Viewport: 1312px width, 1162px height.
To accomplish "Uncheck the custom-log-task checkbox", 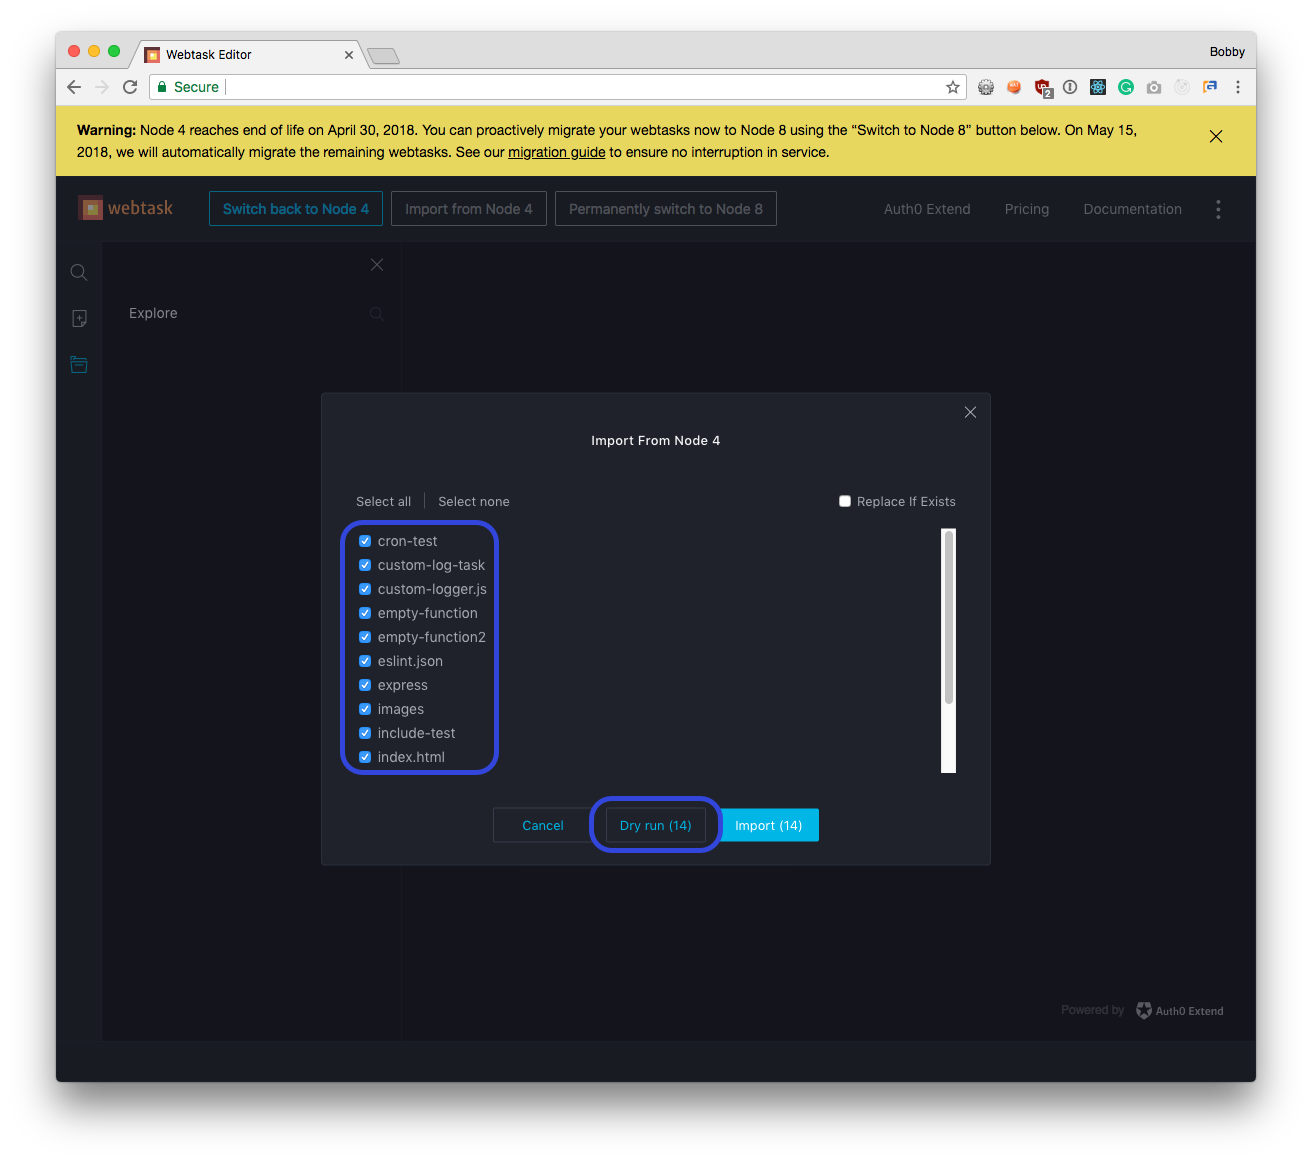I will pyautogui.click(x=365, y=565).
